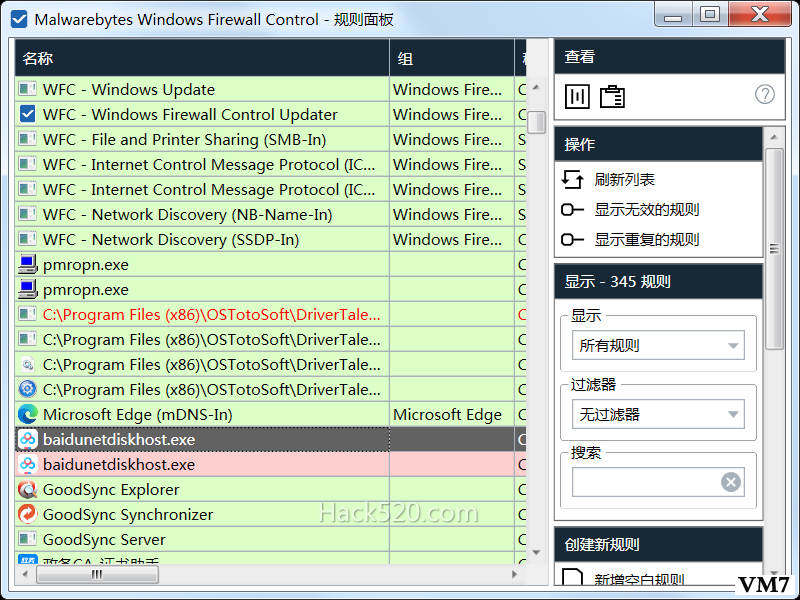Viewport: 800px width, 600px height.
Task: Select the GoodSync Server rule text
Action: pos(104,539)
